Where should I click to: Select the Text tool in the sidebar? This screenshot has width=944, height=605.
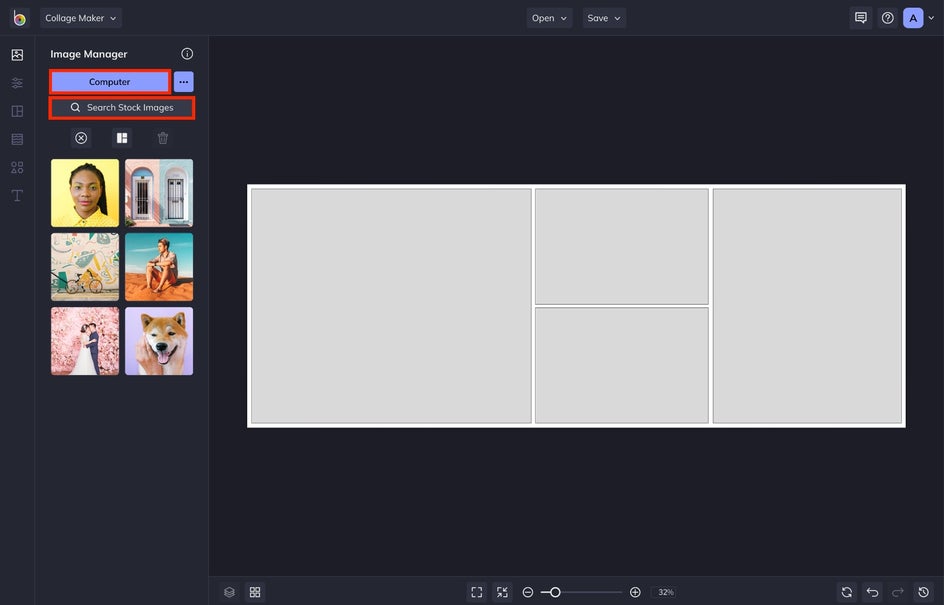(x=16, y=195)
